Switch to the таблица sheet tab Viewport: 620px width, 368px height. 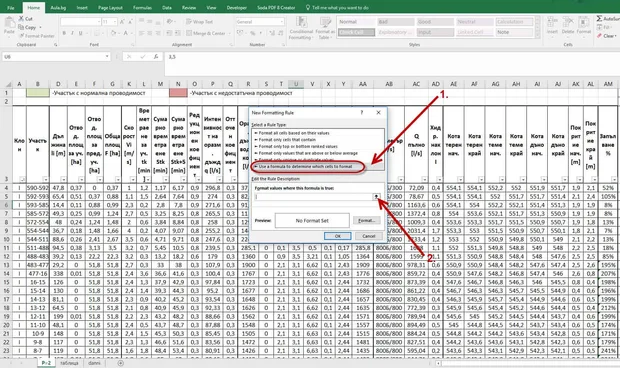pyautogui.click(x=69, y=363)
